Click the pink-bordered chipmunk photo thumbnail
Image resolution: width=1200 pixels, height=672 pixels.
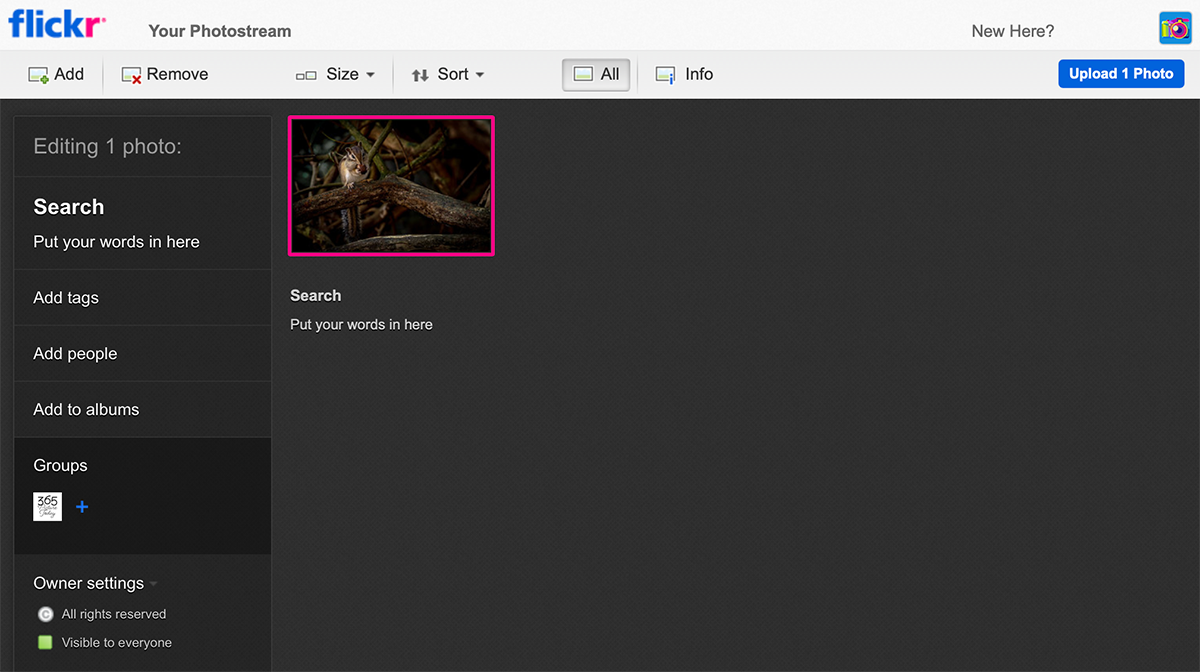(x=391, y=185)
